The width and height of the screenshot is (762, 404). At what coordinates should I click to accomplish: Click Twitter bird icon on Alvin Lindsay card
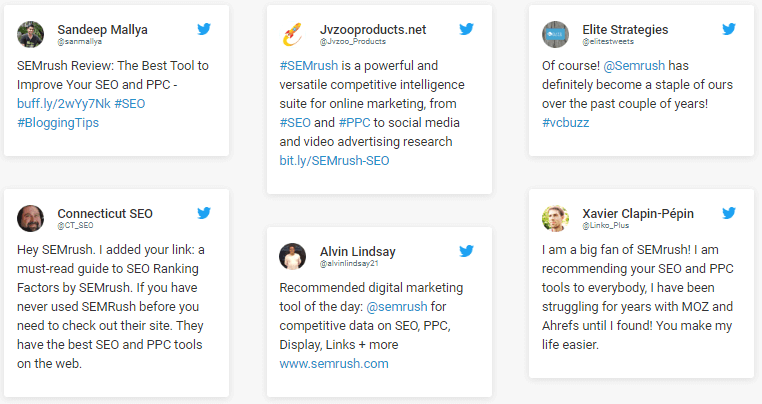click(466, 250)
